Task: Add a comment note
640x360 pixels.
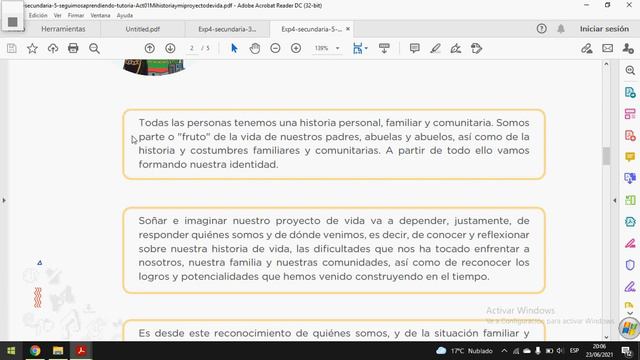Action: (x=415, y=48)
